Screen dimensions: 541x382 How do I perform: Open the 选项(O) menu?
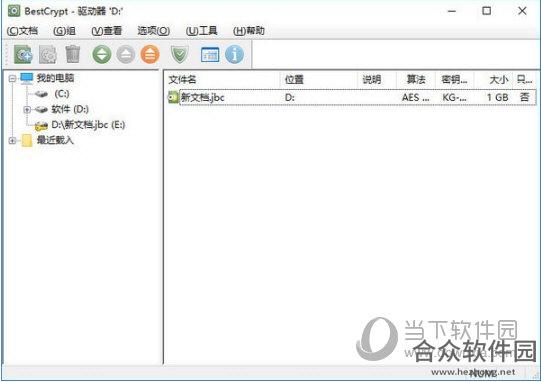[154, 31]
